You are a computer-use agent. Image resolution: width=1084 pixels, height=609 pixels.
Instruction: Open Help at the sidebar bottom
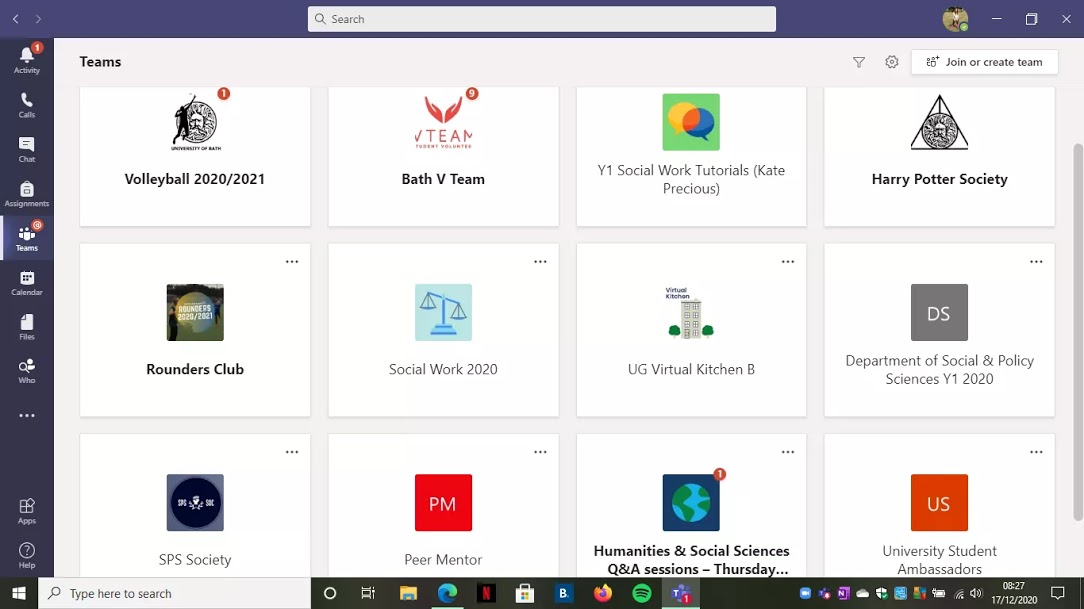coord(26,556)
